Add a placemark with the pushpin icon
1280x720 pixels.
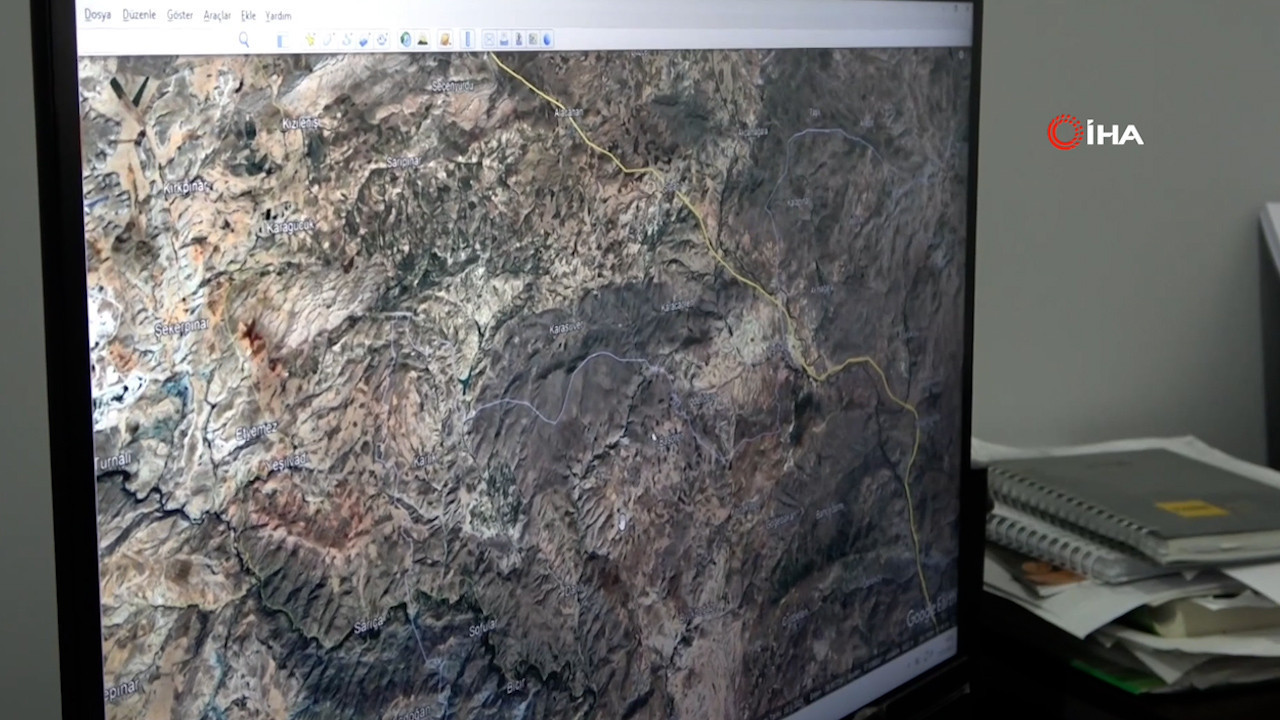pos(310,40)
